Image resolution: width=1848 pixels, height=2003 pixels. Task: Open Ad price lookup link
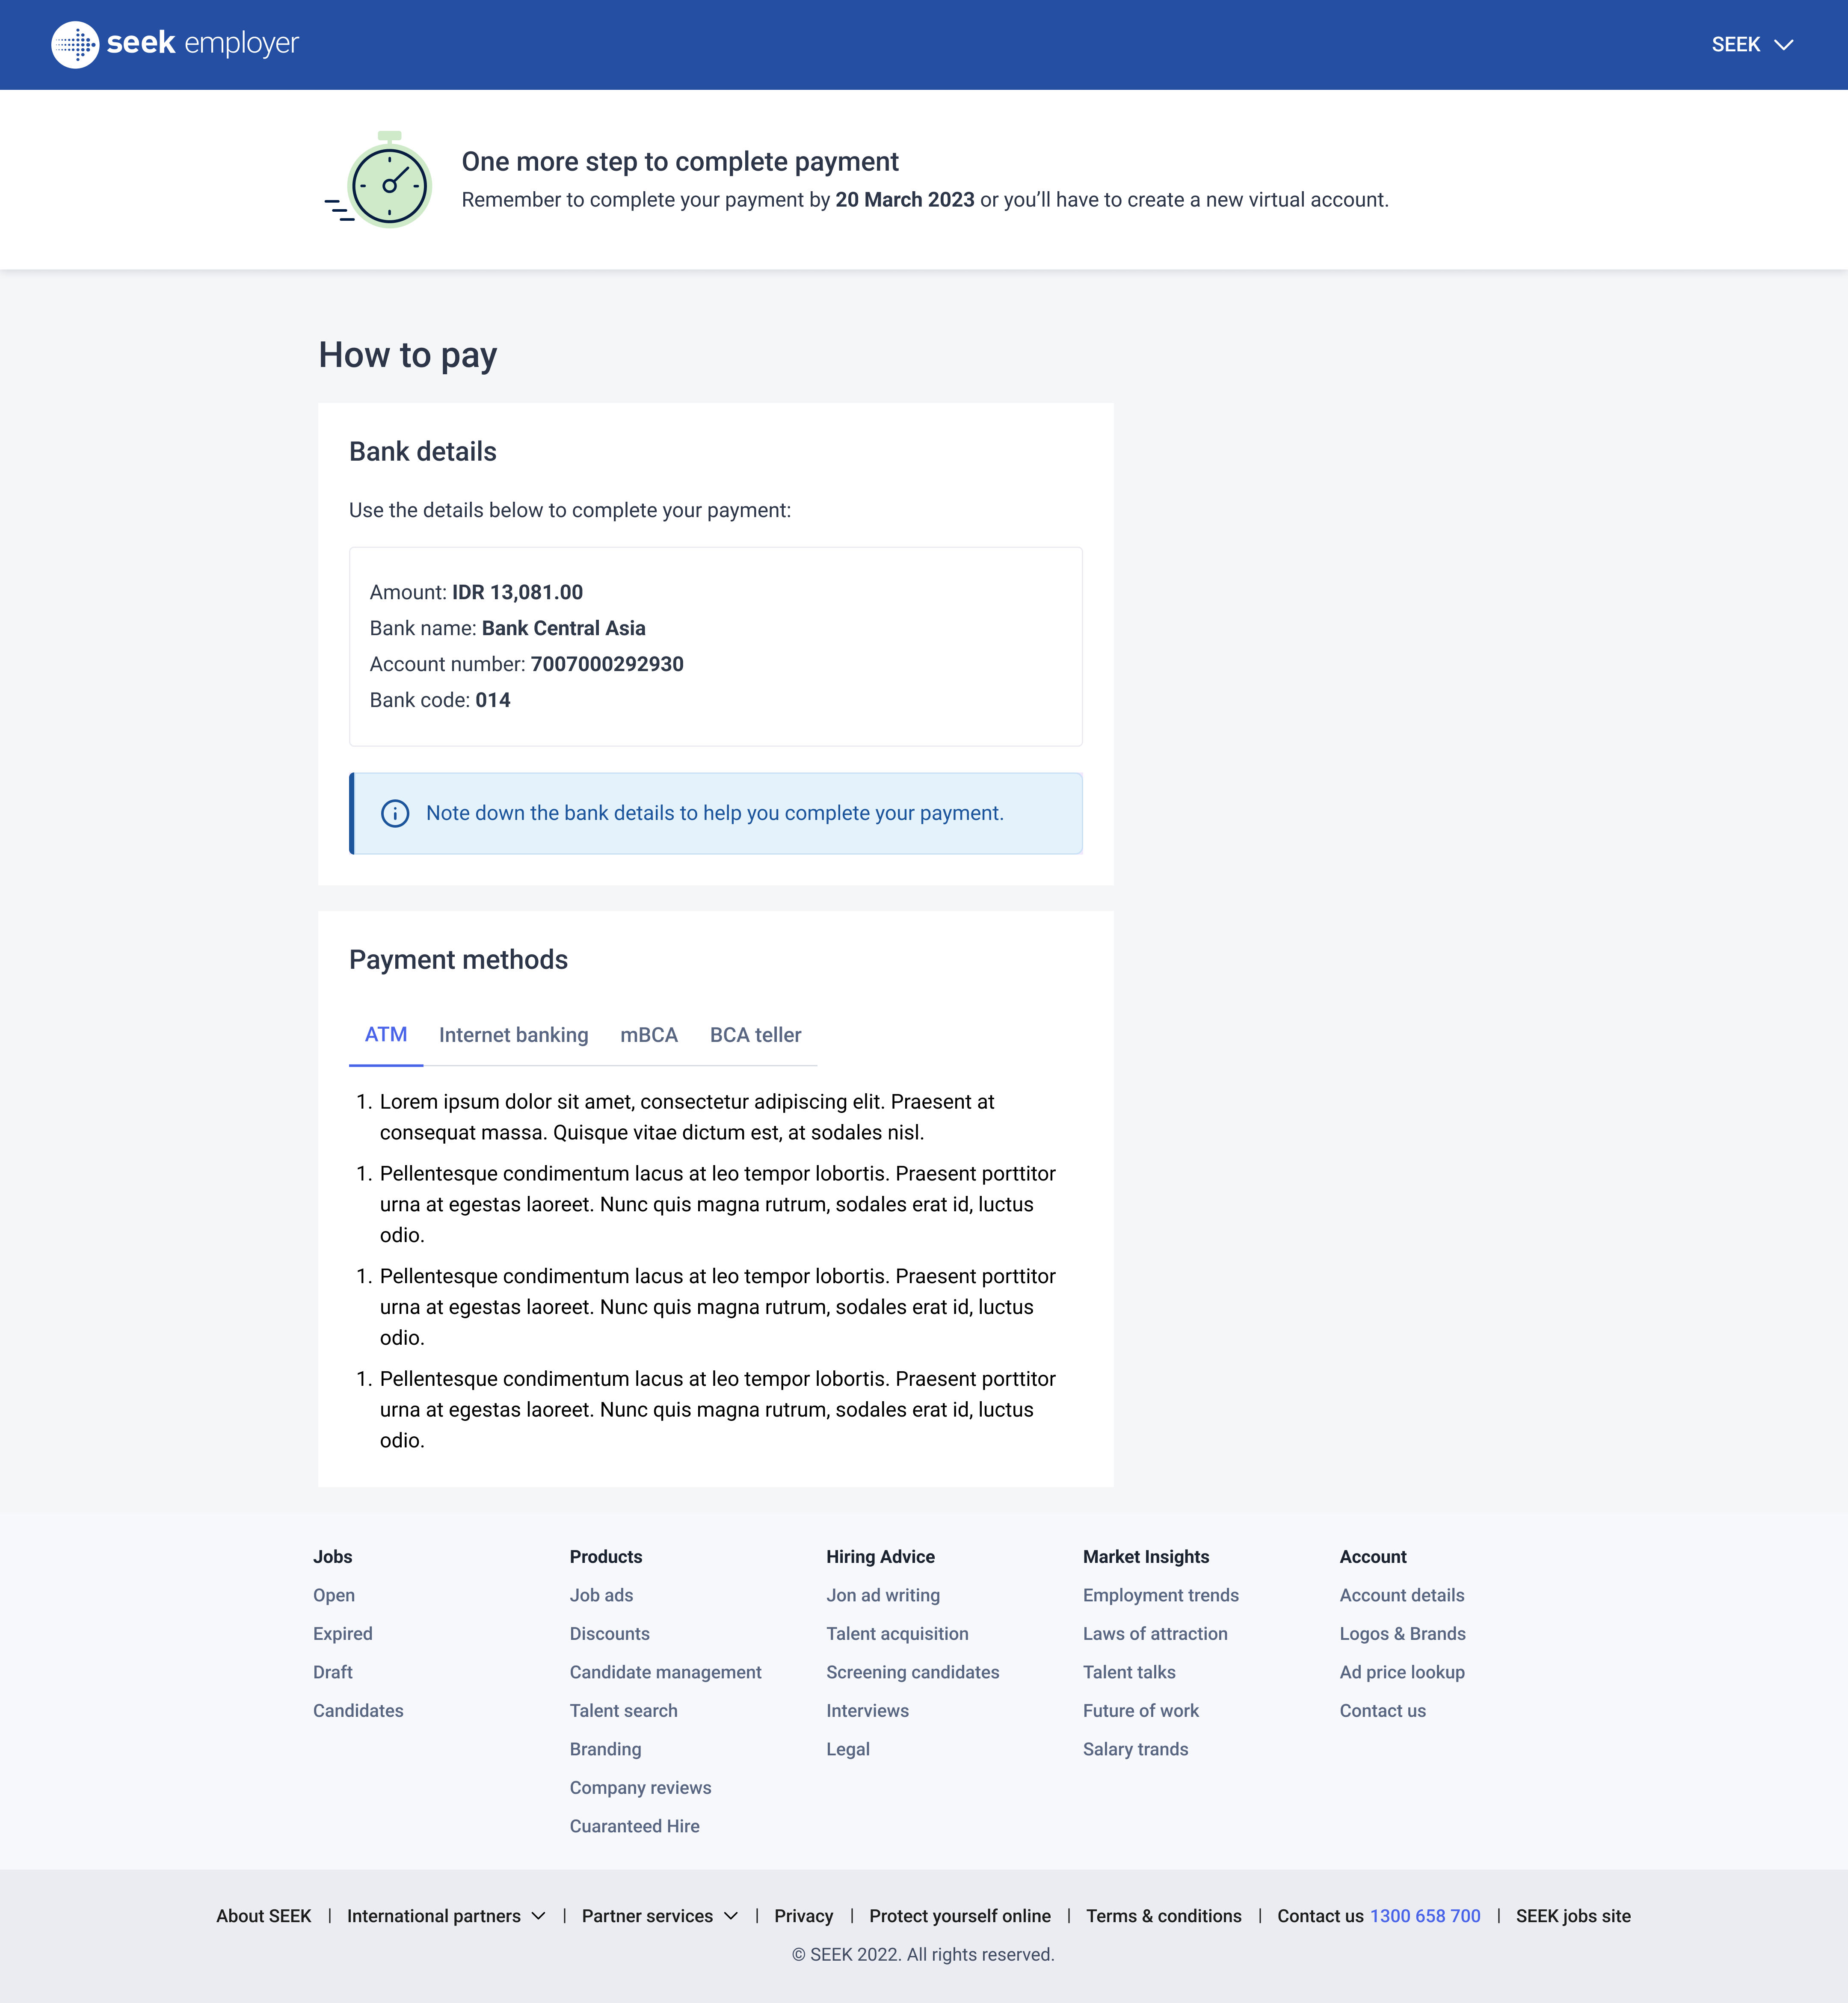coord(1401,1672)
